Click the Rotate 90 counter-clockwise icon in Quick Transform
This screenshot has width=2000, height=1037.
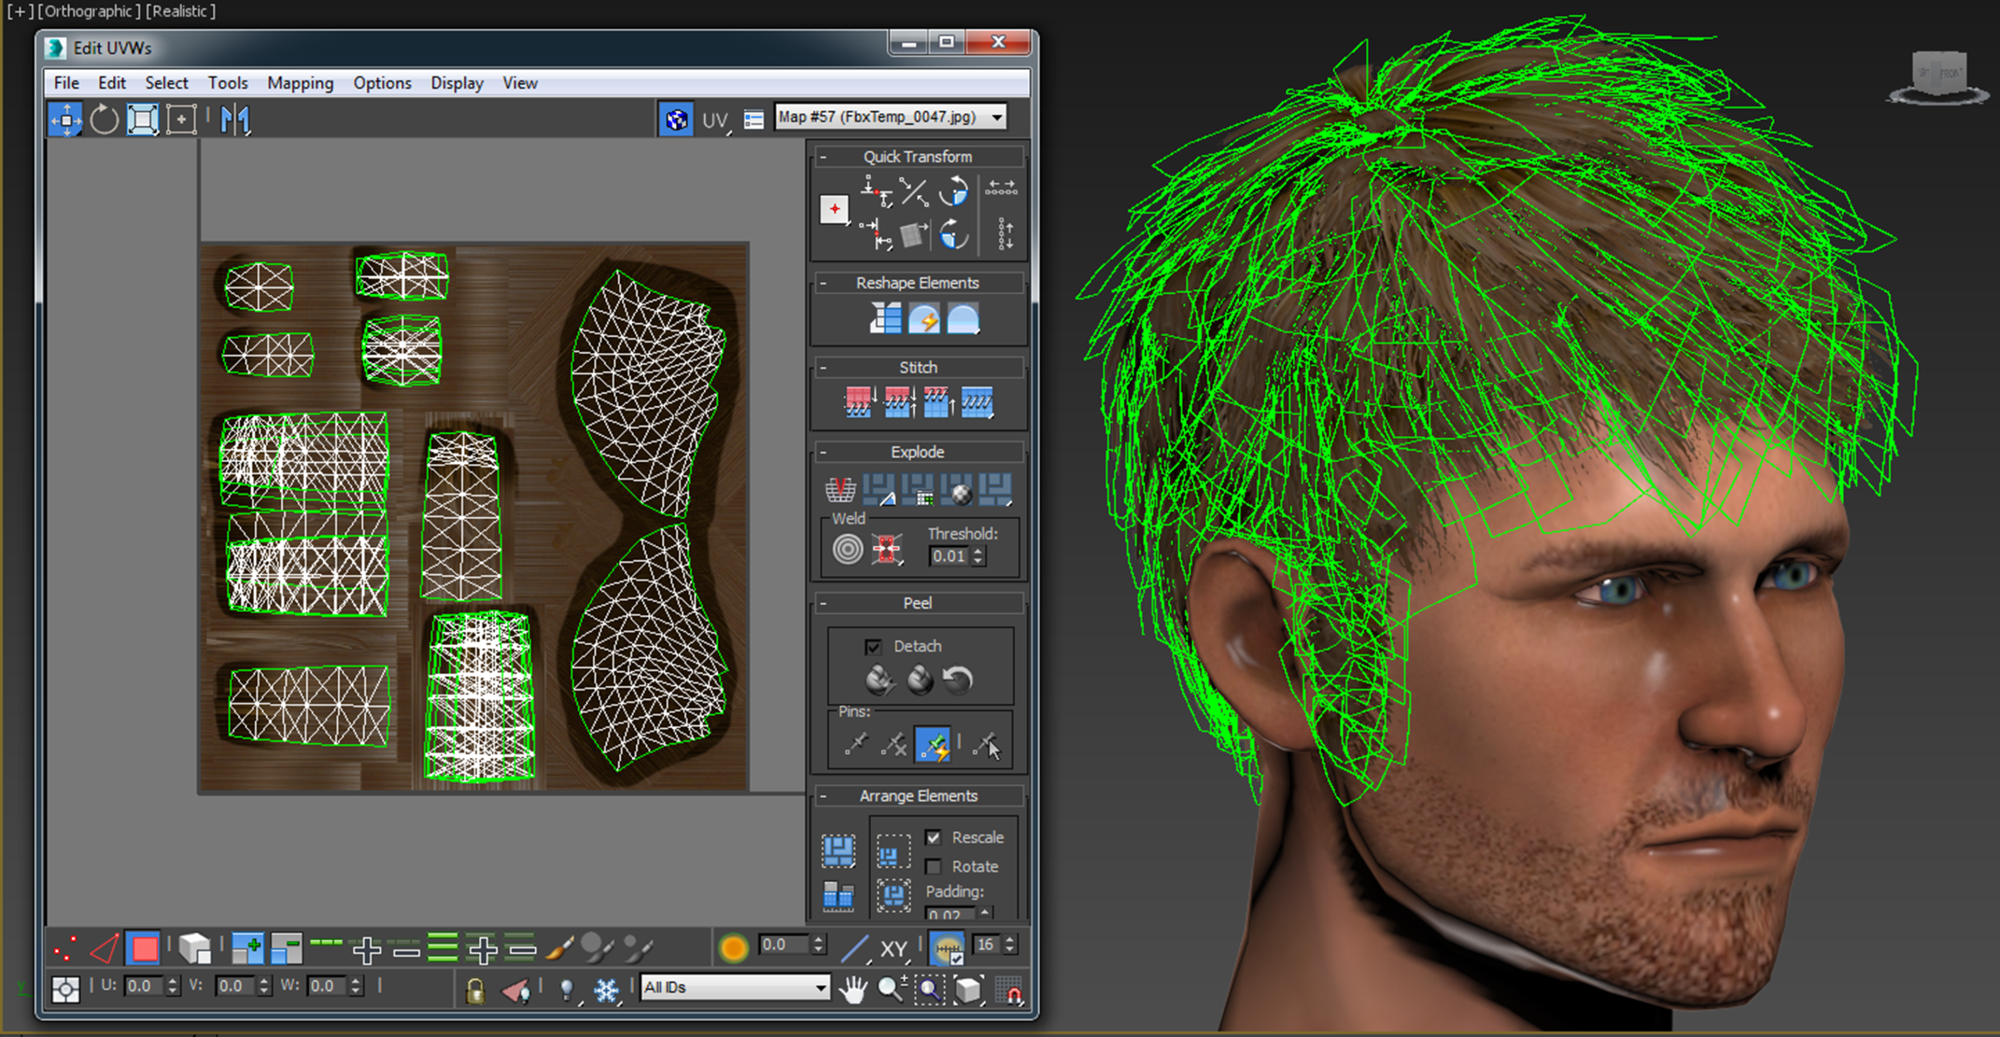(x=955, y=190)
